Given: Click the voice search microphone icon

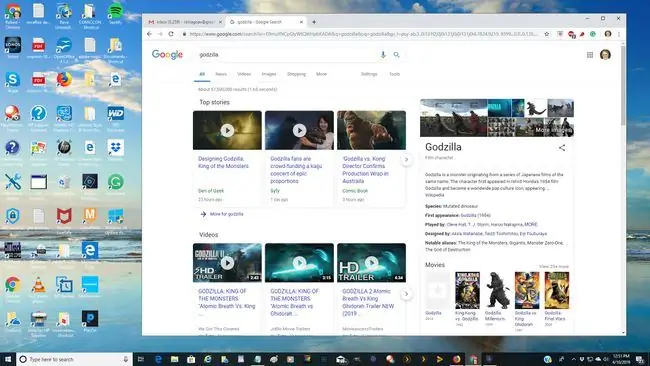Looking at the screenshot, I should click(383, 55).
